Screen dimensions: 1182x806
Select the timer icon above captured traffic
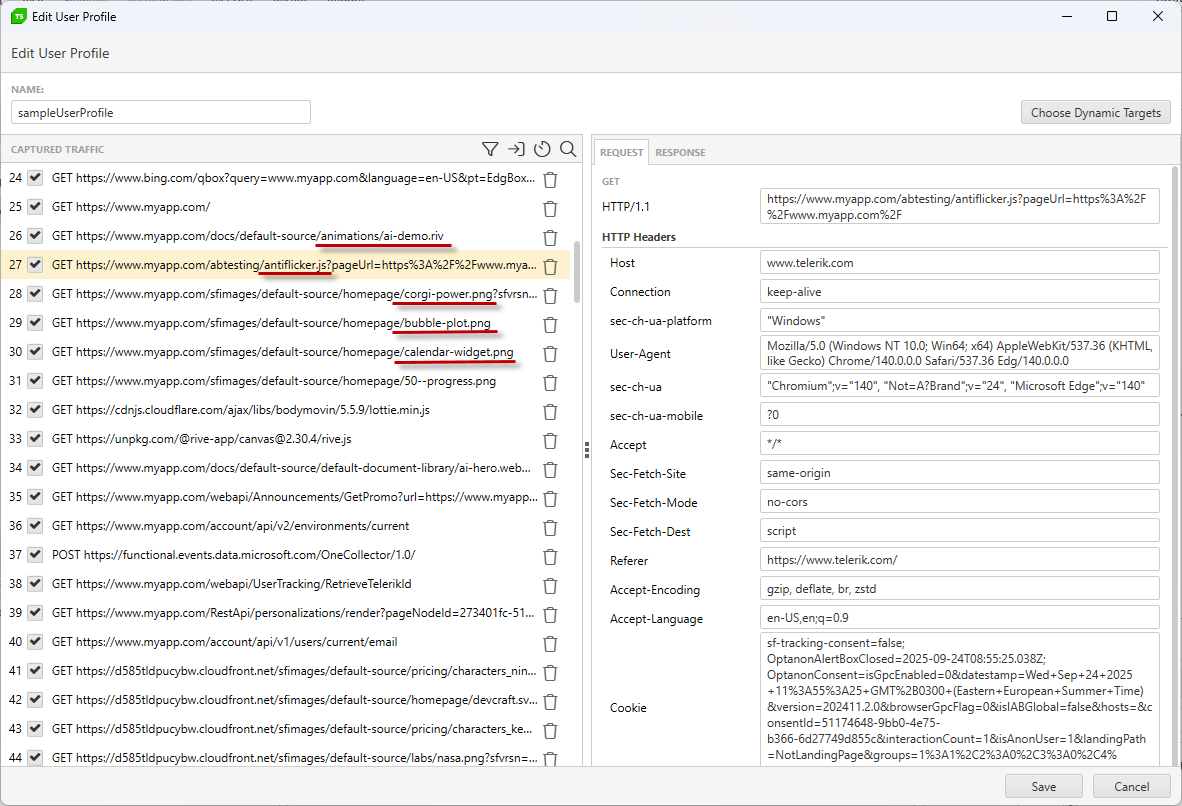click(542, 148)
